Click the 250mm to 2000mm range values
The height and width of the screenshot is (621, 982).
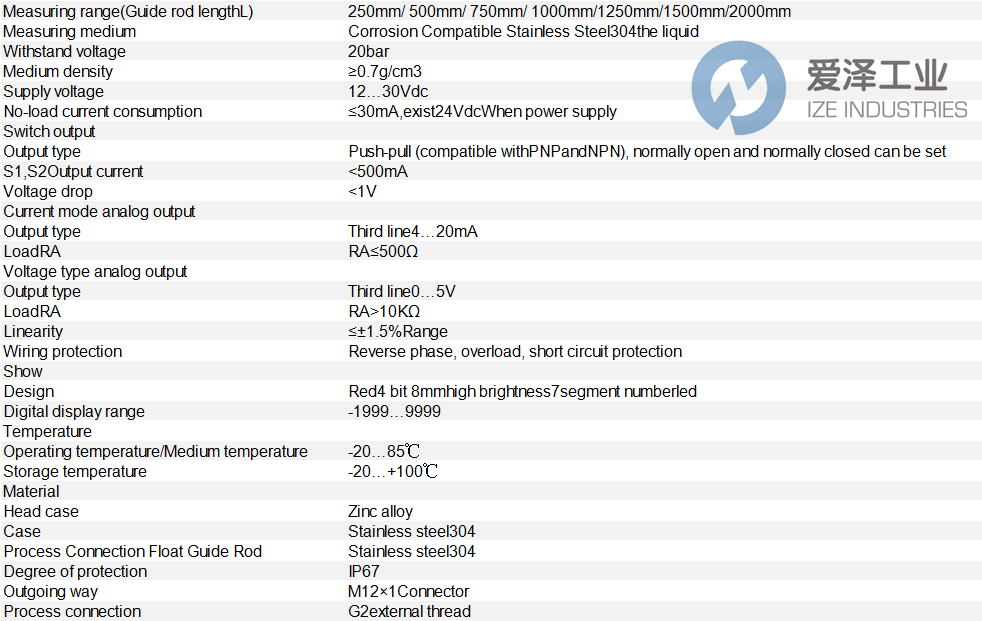[x=569, y=12]
